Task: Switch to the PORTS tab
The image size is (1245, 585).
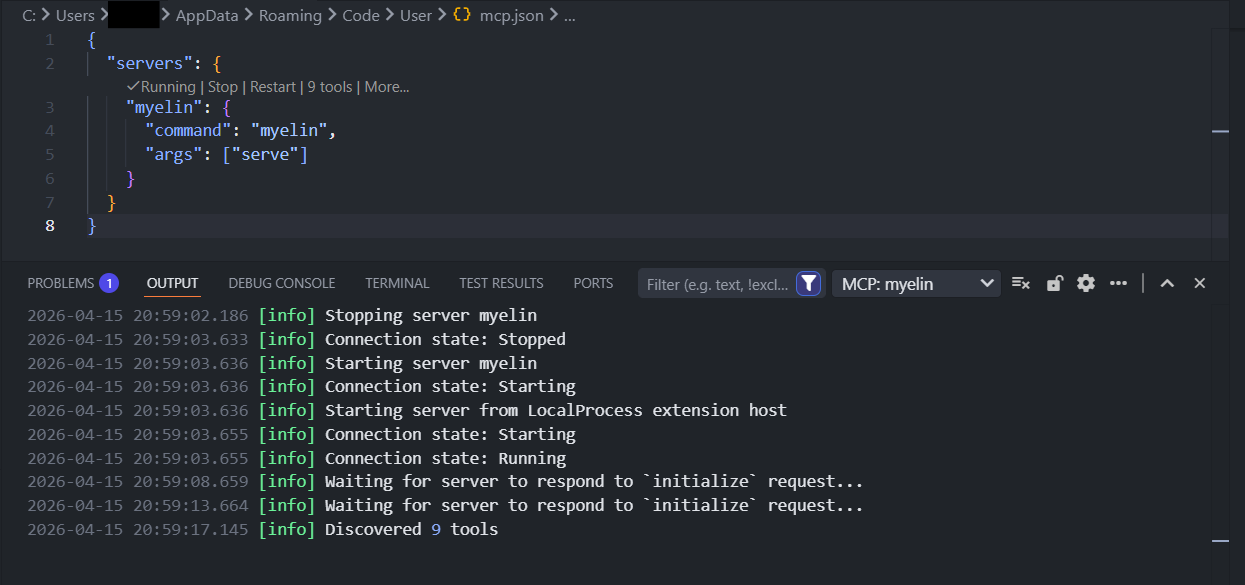Action: point(593,283)
